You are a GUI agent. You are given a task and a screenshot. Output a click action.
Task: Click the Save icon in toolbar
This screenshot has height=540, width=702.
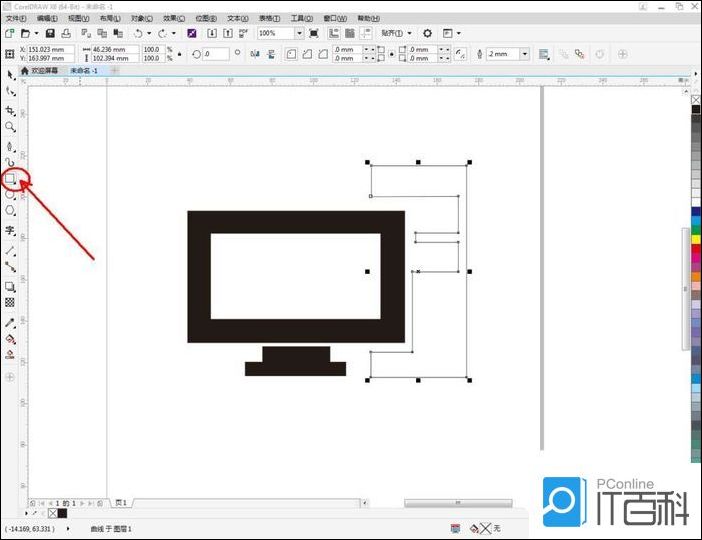click(x=49, y=33)
